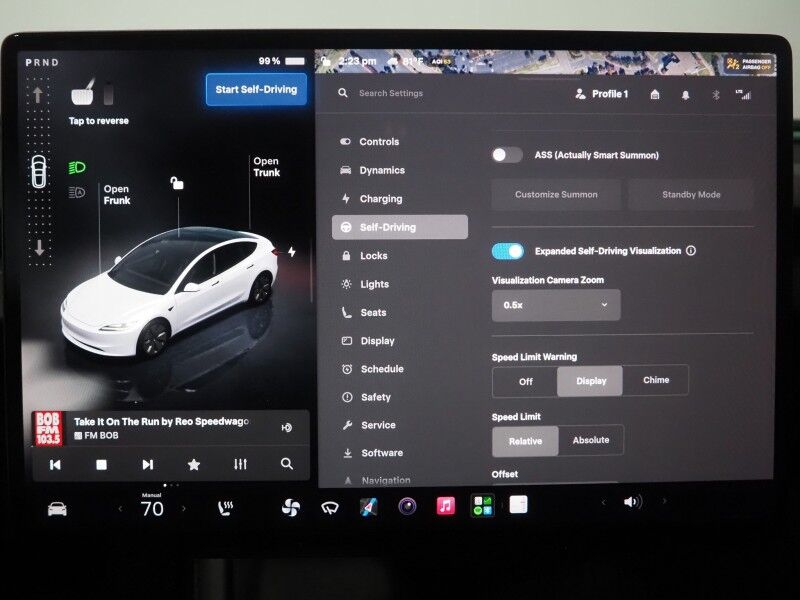
Task: Tap the media source icon beside song title
Action: pyautogui.click(x=287, y=428)
